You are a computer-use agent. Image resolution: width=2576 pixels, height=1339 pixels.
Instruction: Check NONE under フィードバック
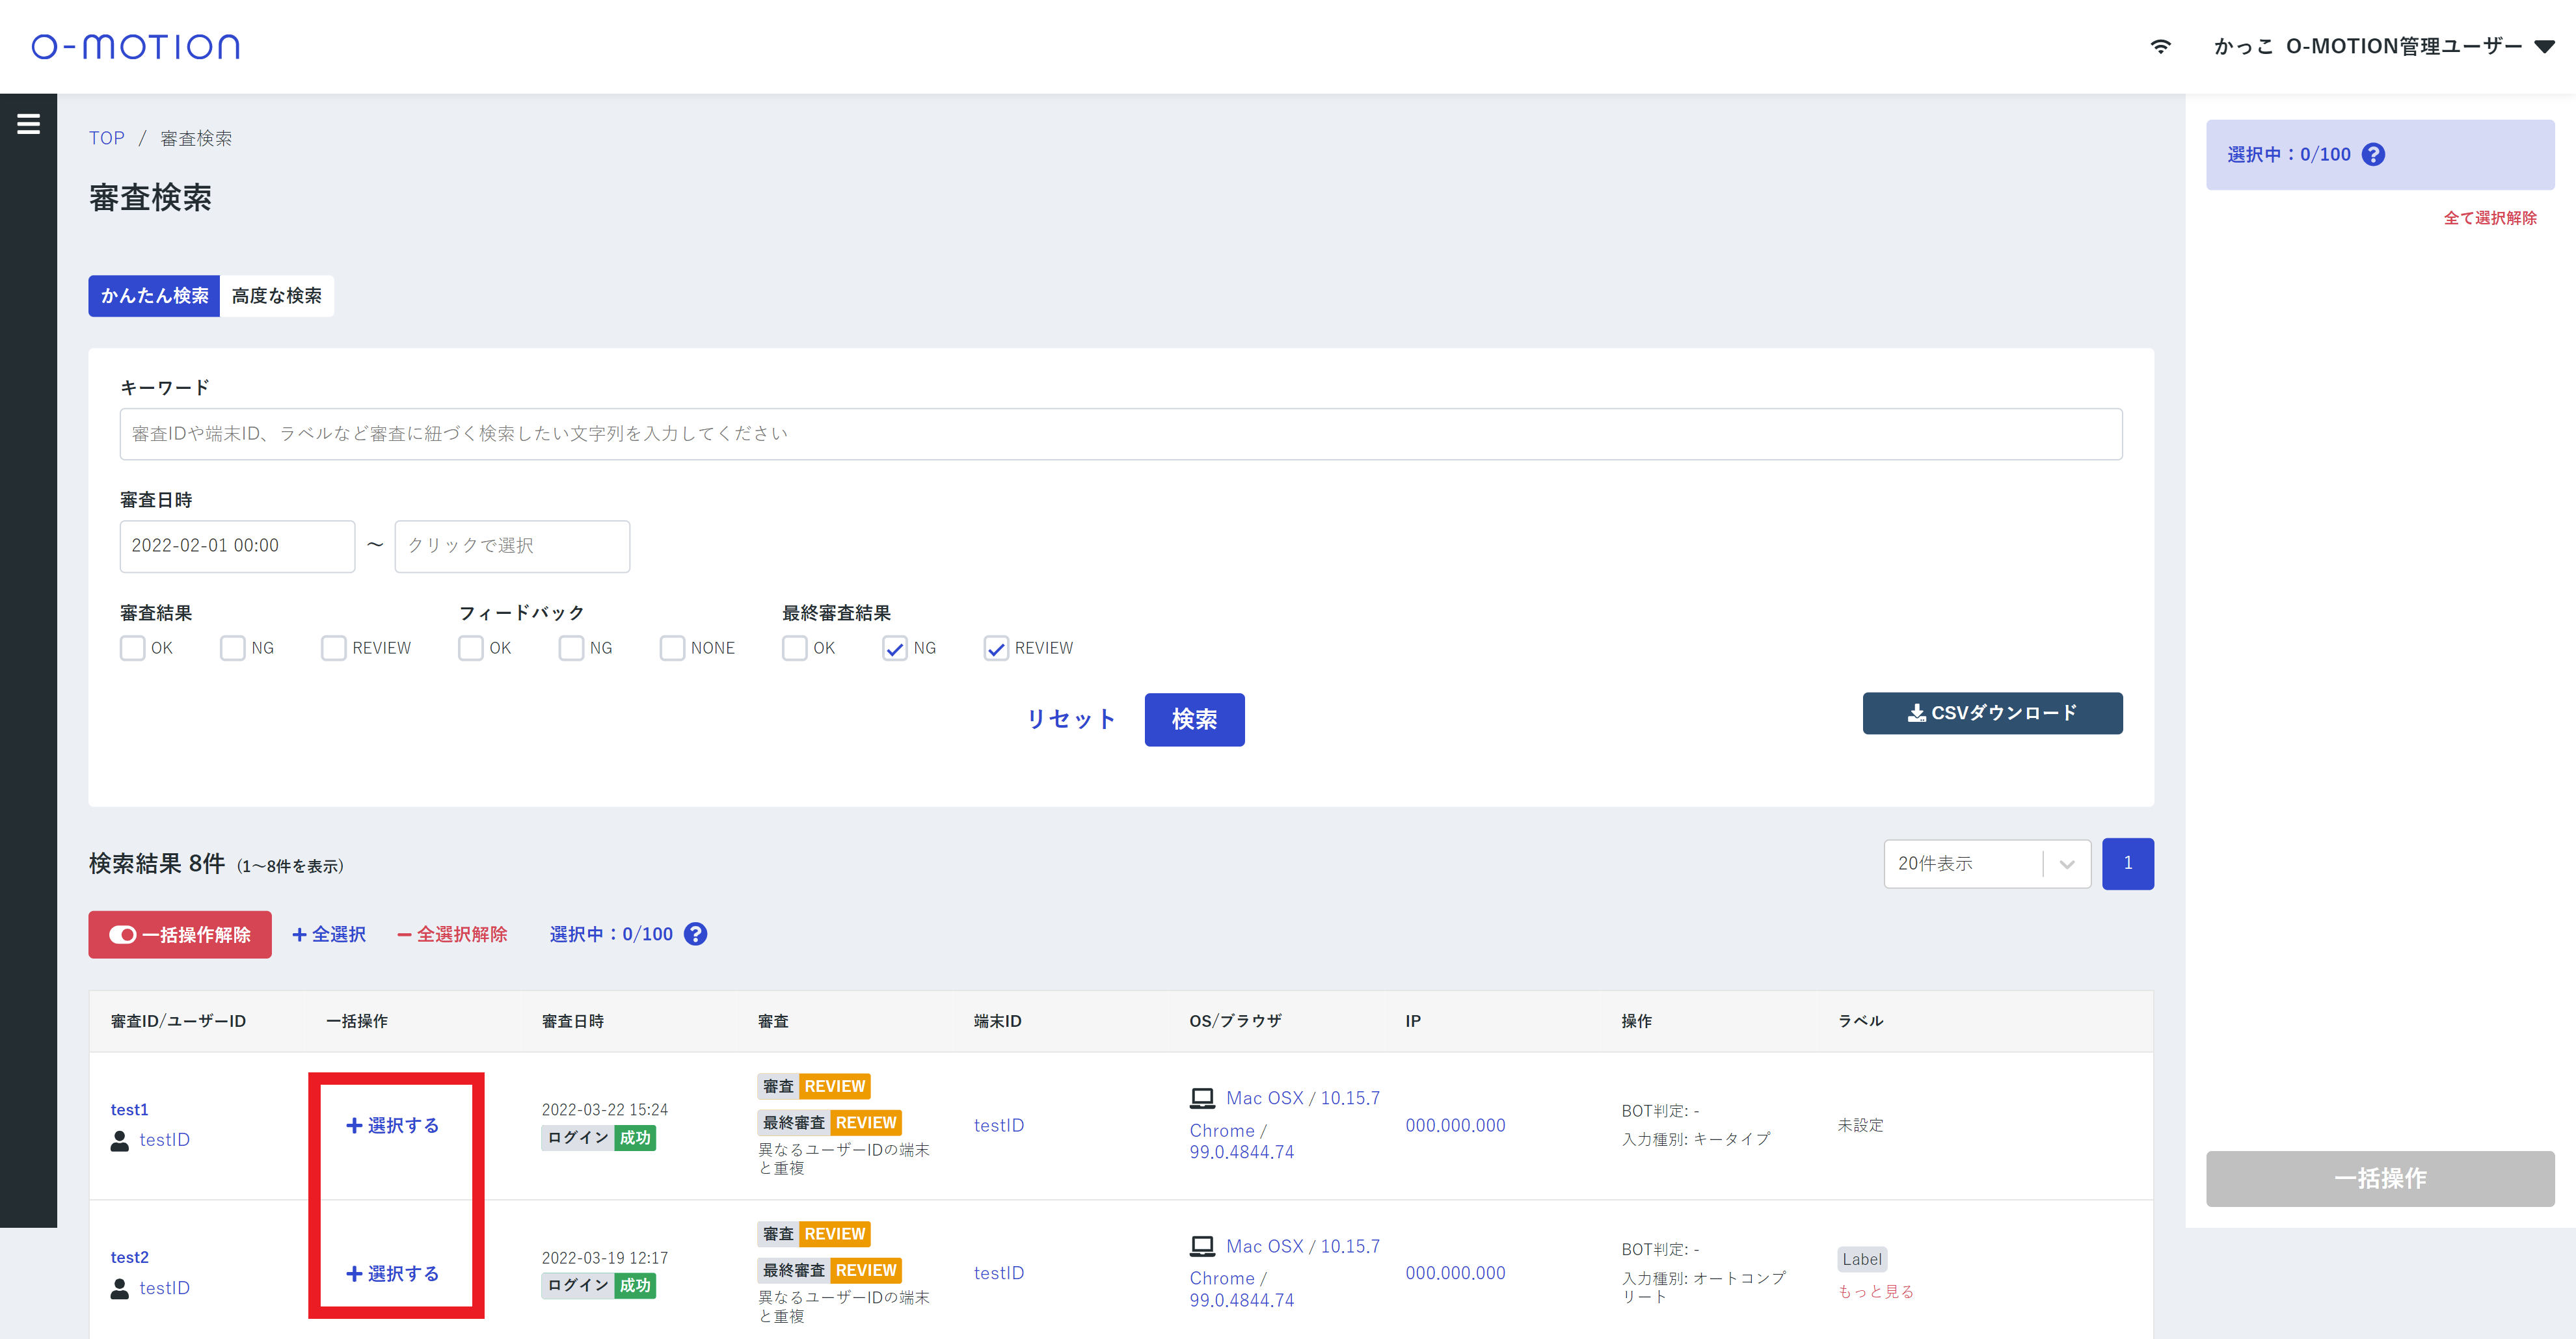tap(672, 648)
